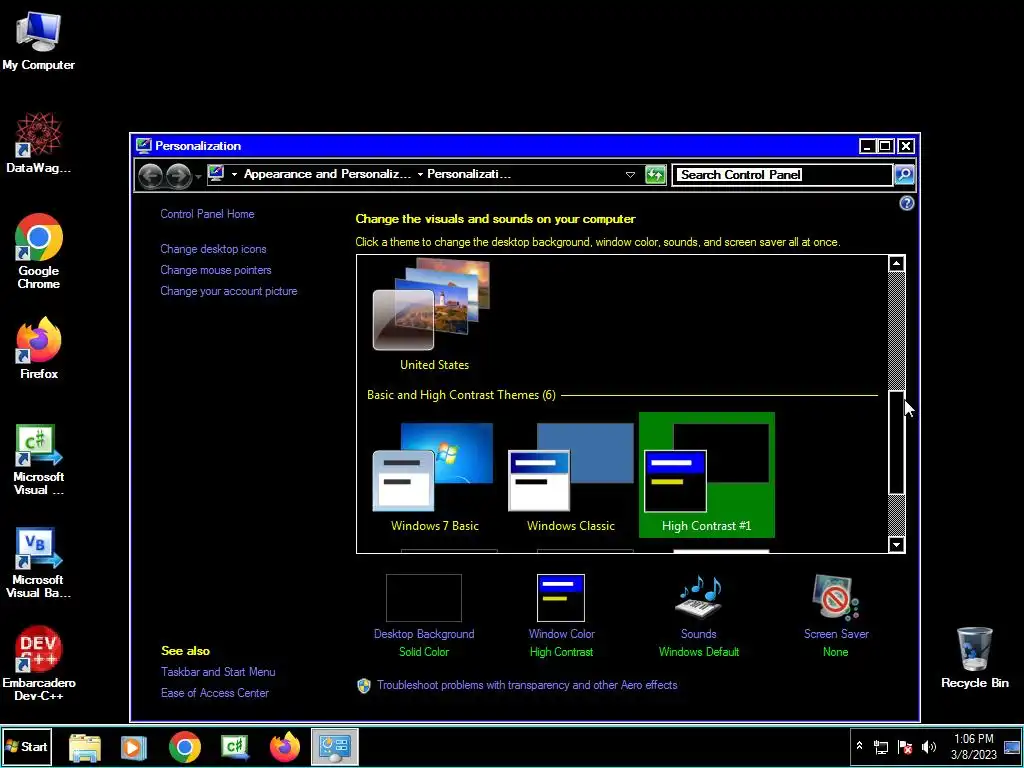The image size is (1024, 768).
Task: Click theme list scroll up arrow
Action: 897,263
